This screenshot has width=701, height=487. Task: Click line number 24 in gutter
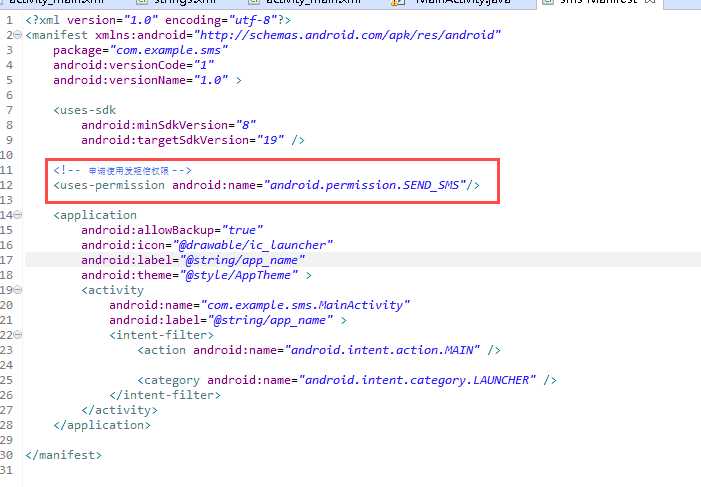[x=6, y=365]
